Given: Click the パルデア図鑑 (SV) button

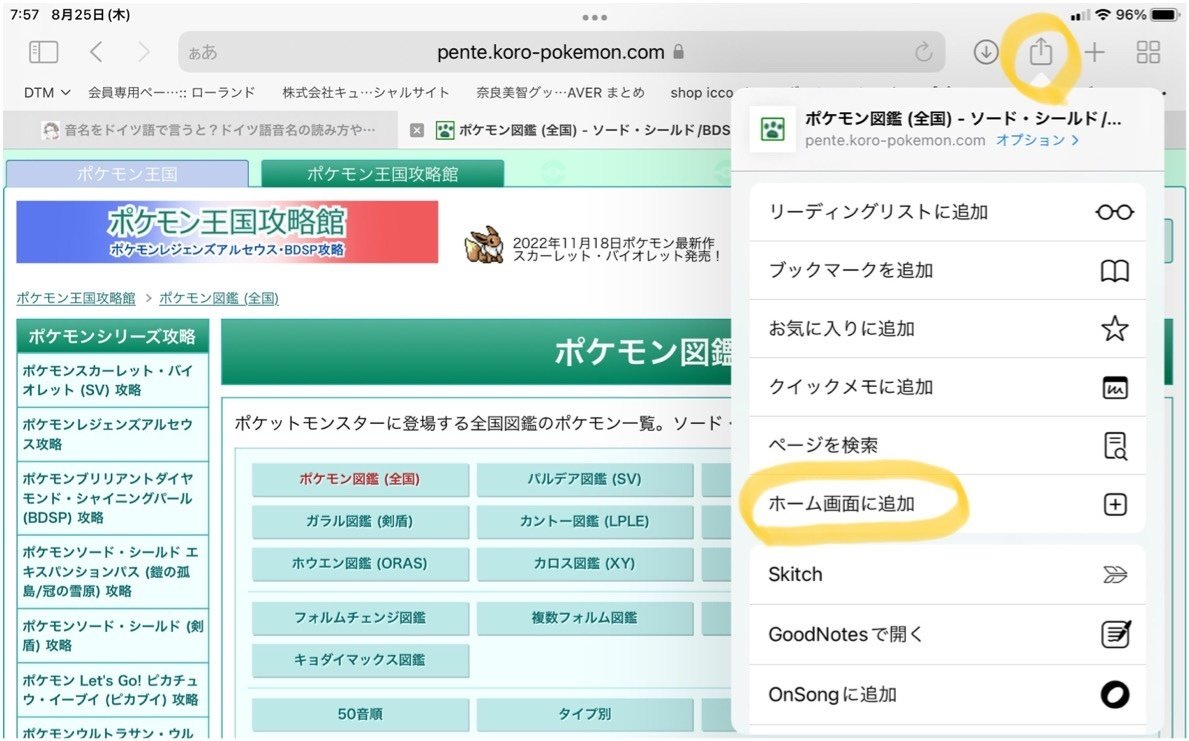Looking at the screenshot, I should pyautogui.click(x=585, y=479).
